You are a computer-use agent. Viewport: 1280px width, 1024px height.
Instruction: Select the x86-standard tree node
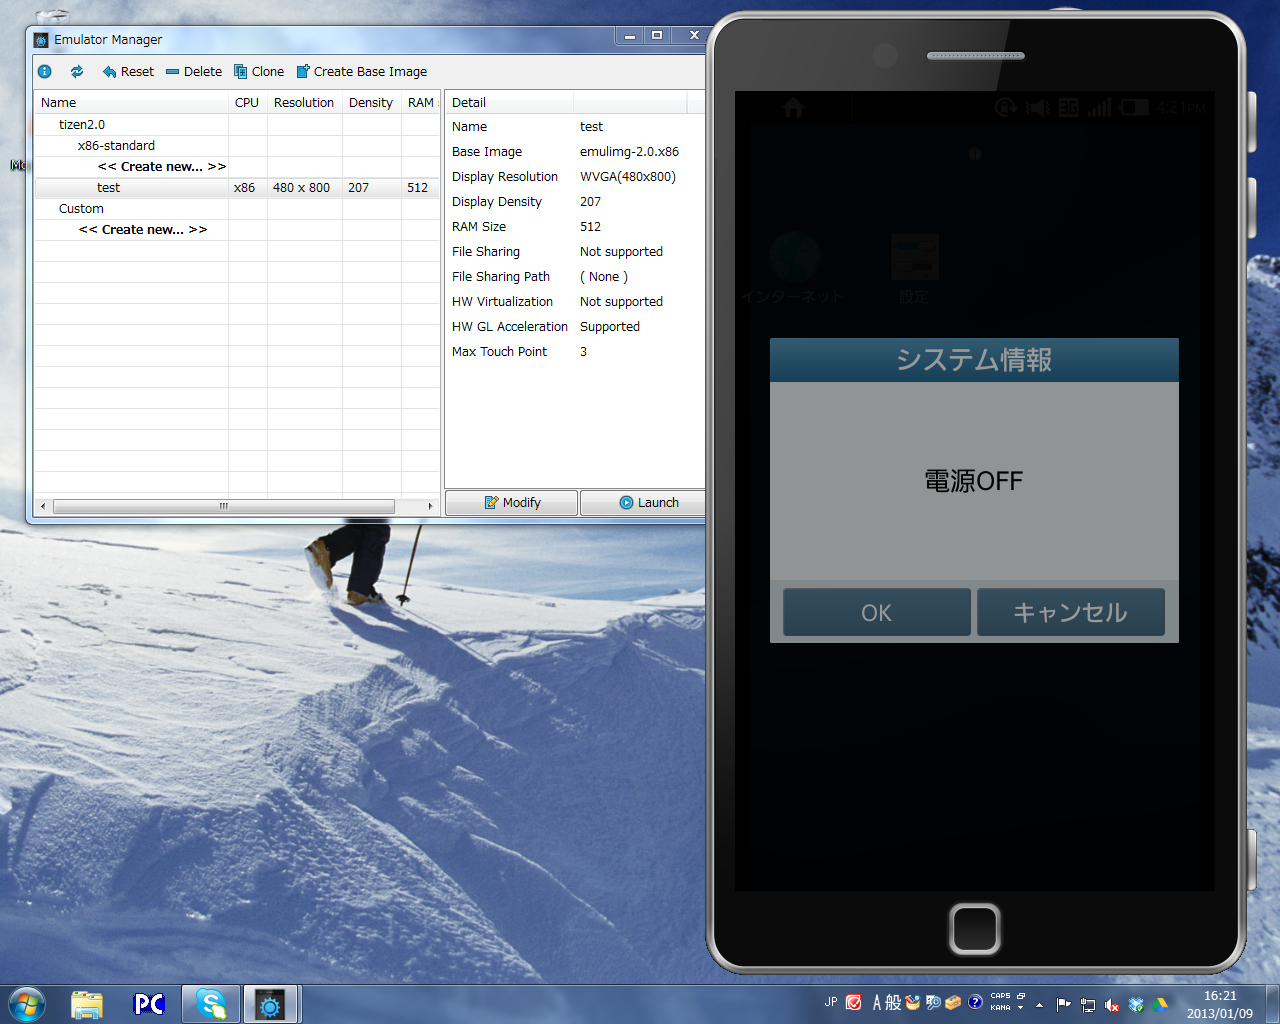click(x=116, y=146)
